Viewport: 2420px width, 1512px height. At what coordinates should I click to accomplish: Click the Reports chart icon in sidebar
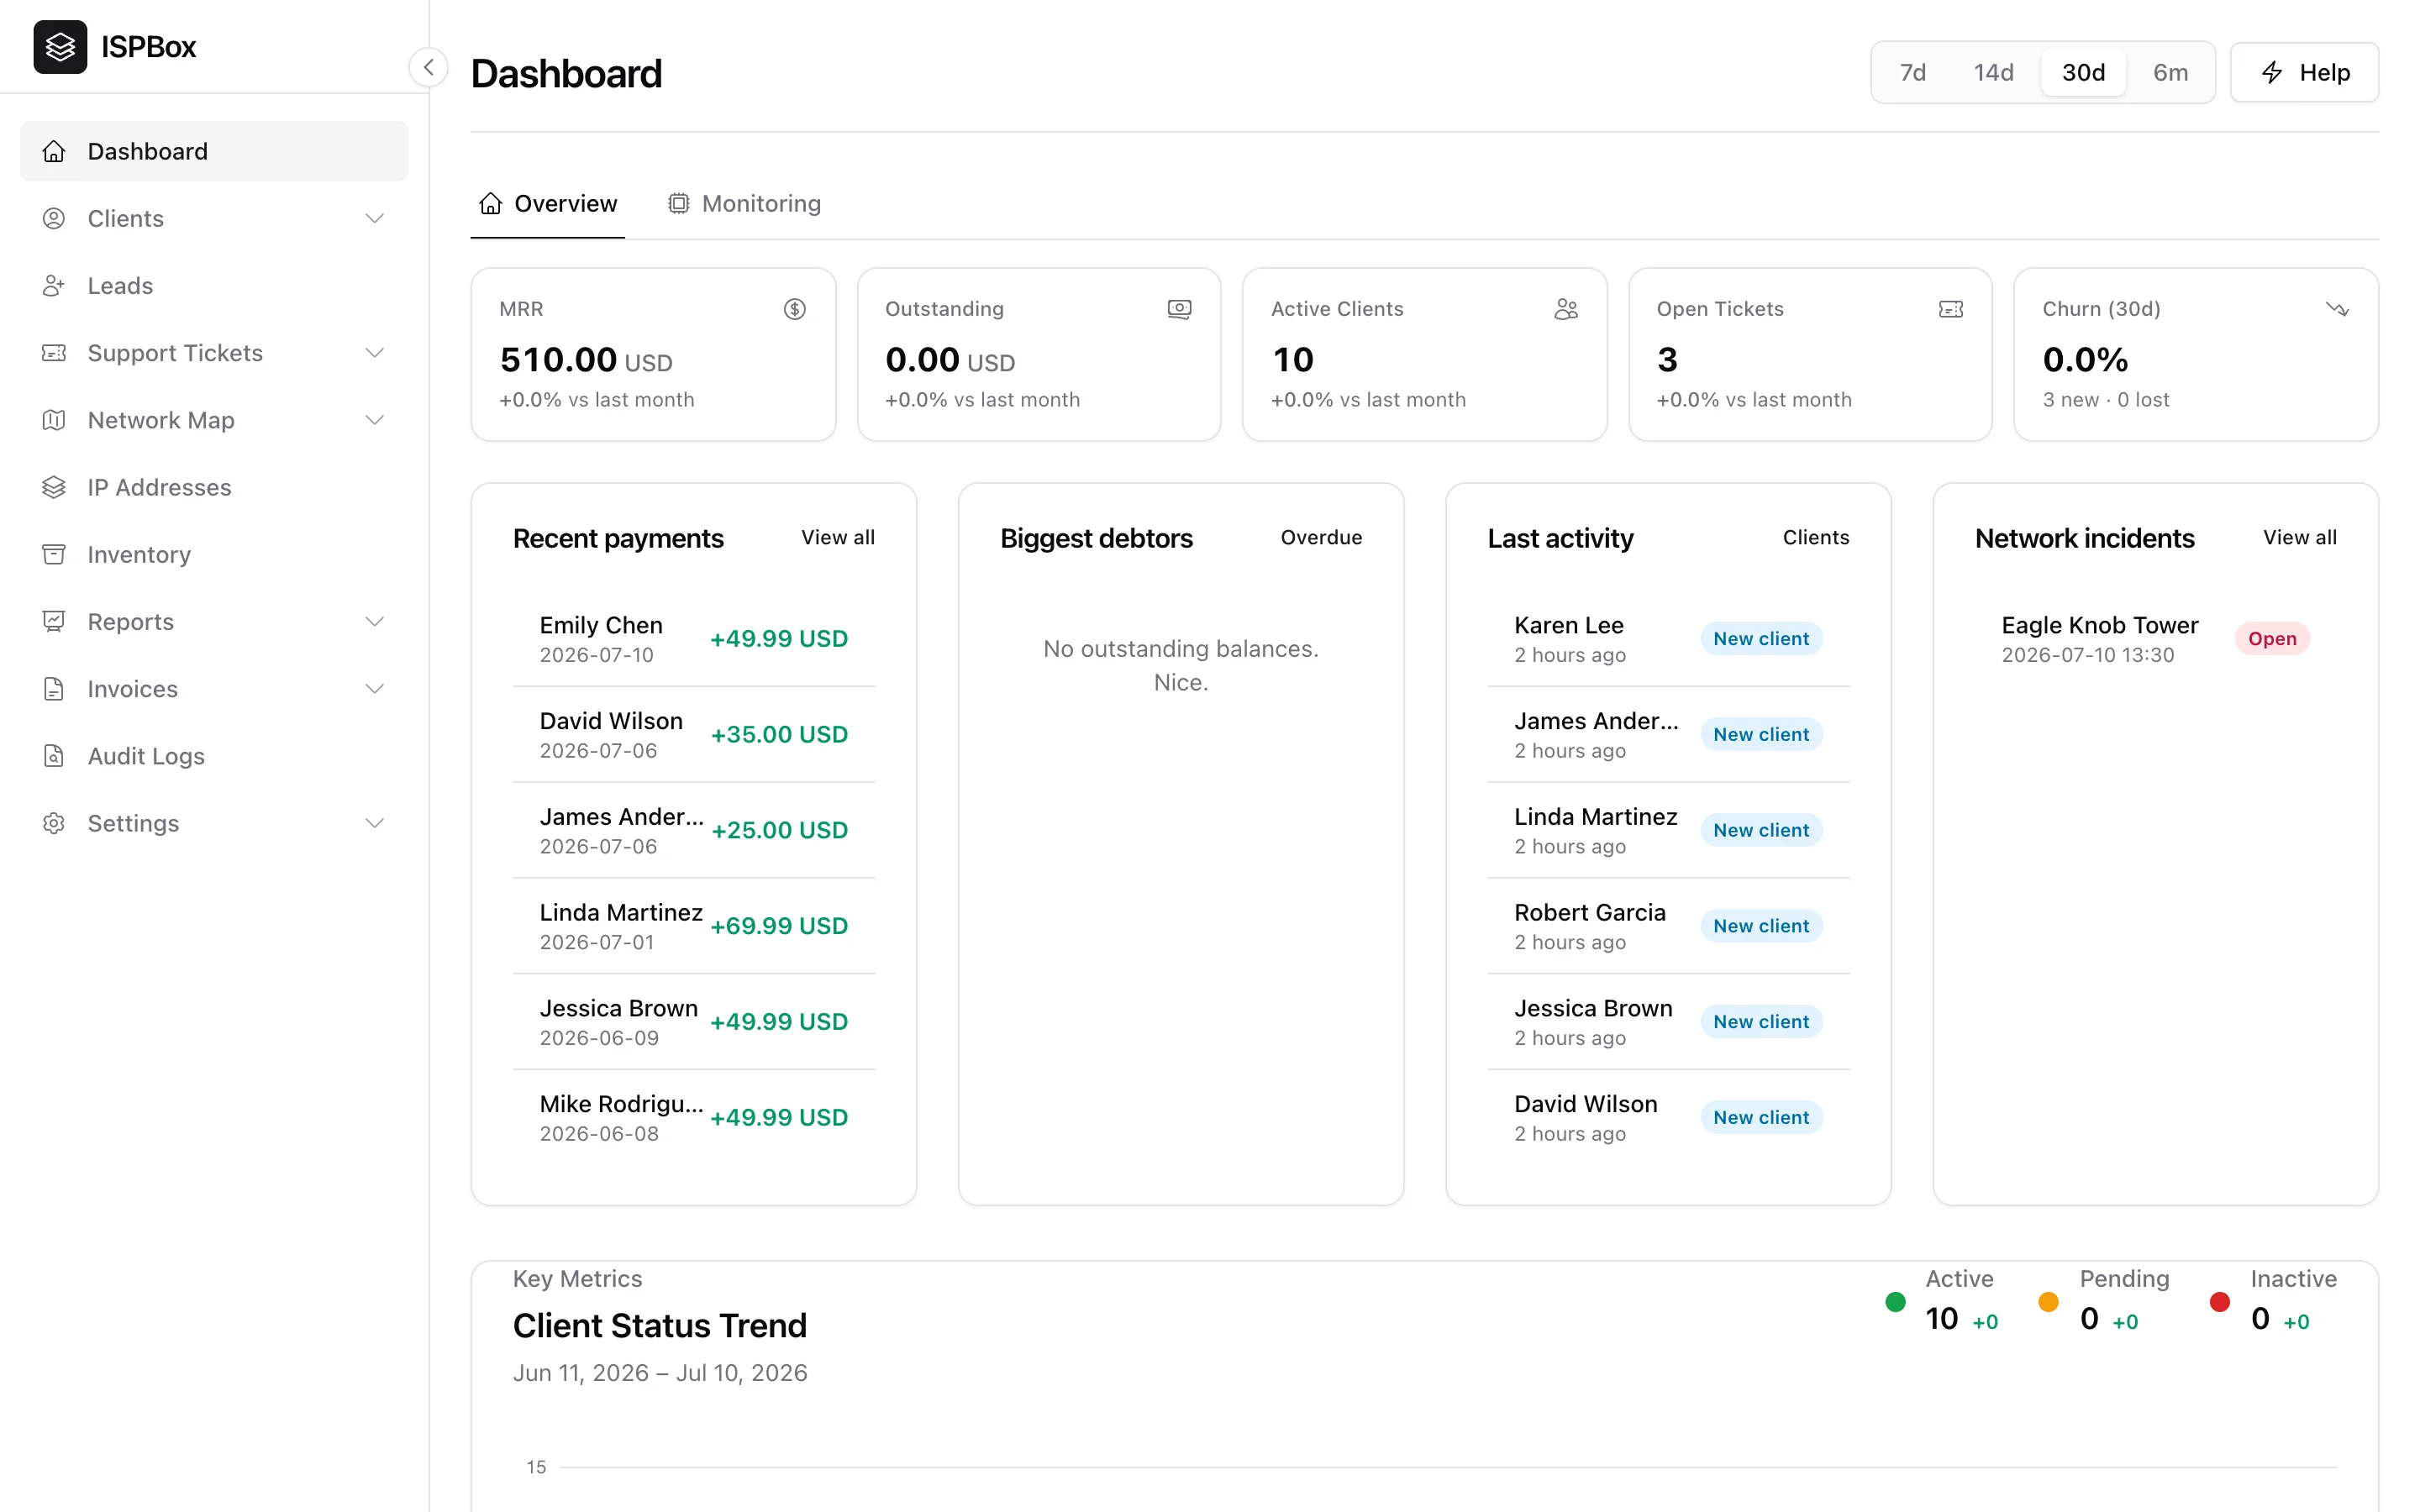click(x=54, y=621)
